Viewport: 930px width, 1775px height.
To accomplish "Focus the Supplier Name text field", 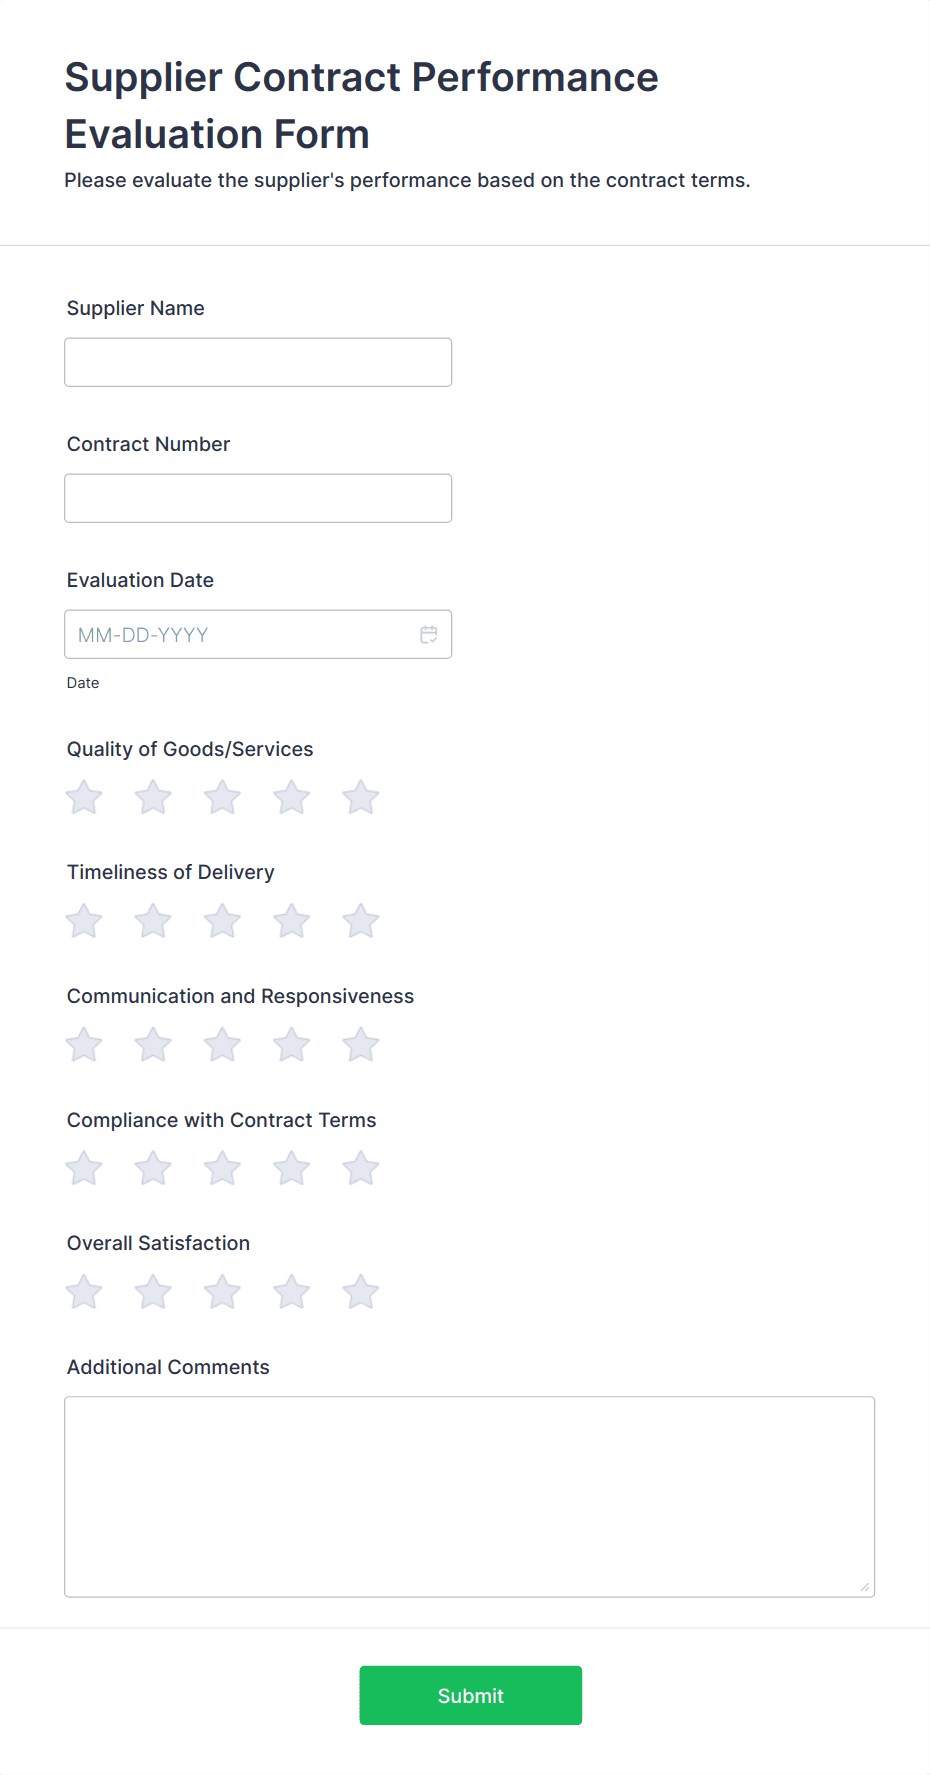I will point(257,361).
